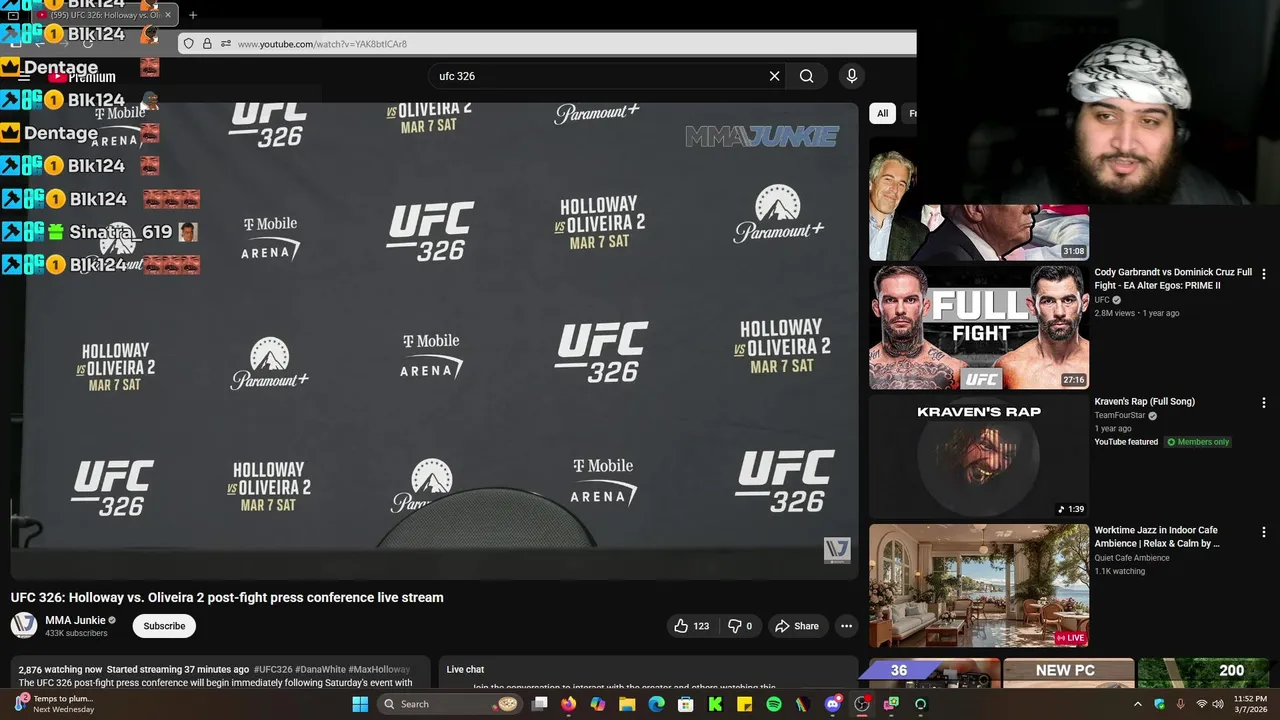Click the tracking protection shield icon

(x=189, y=44)
